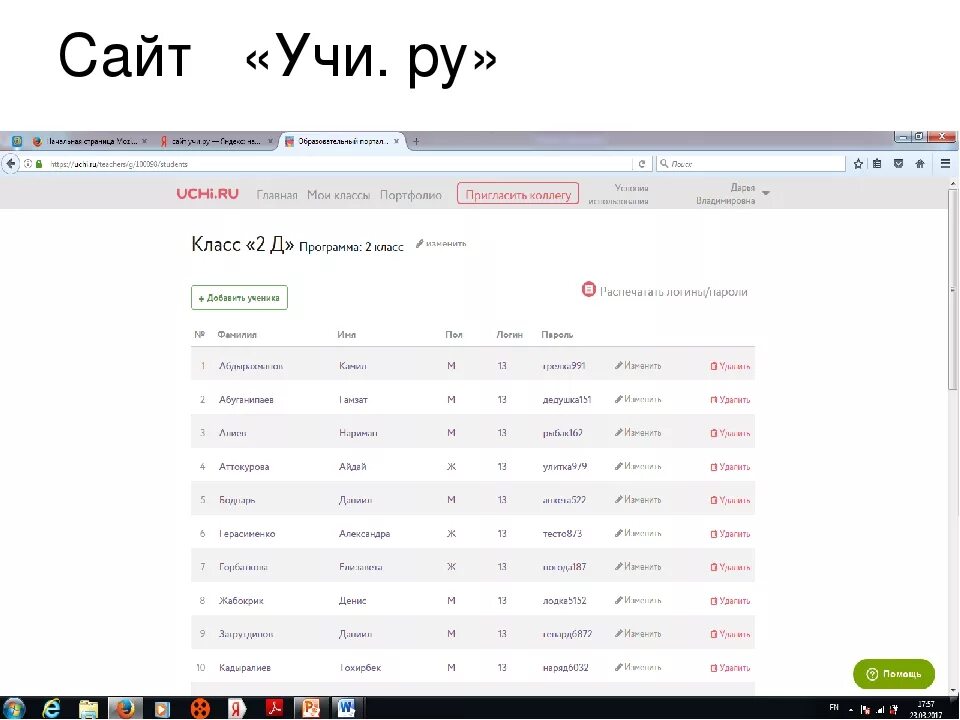Click the password дедушка151
The image size is (960, 720).
tap(567, 400)
